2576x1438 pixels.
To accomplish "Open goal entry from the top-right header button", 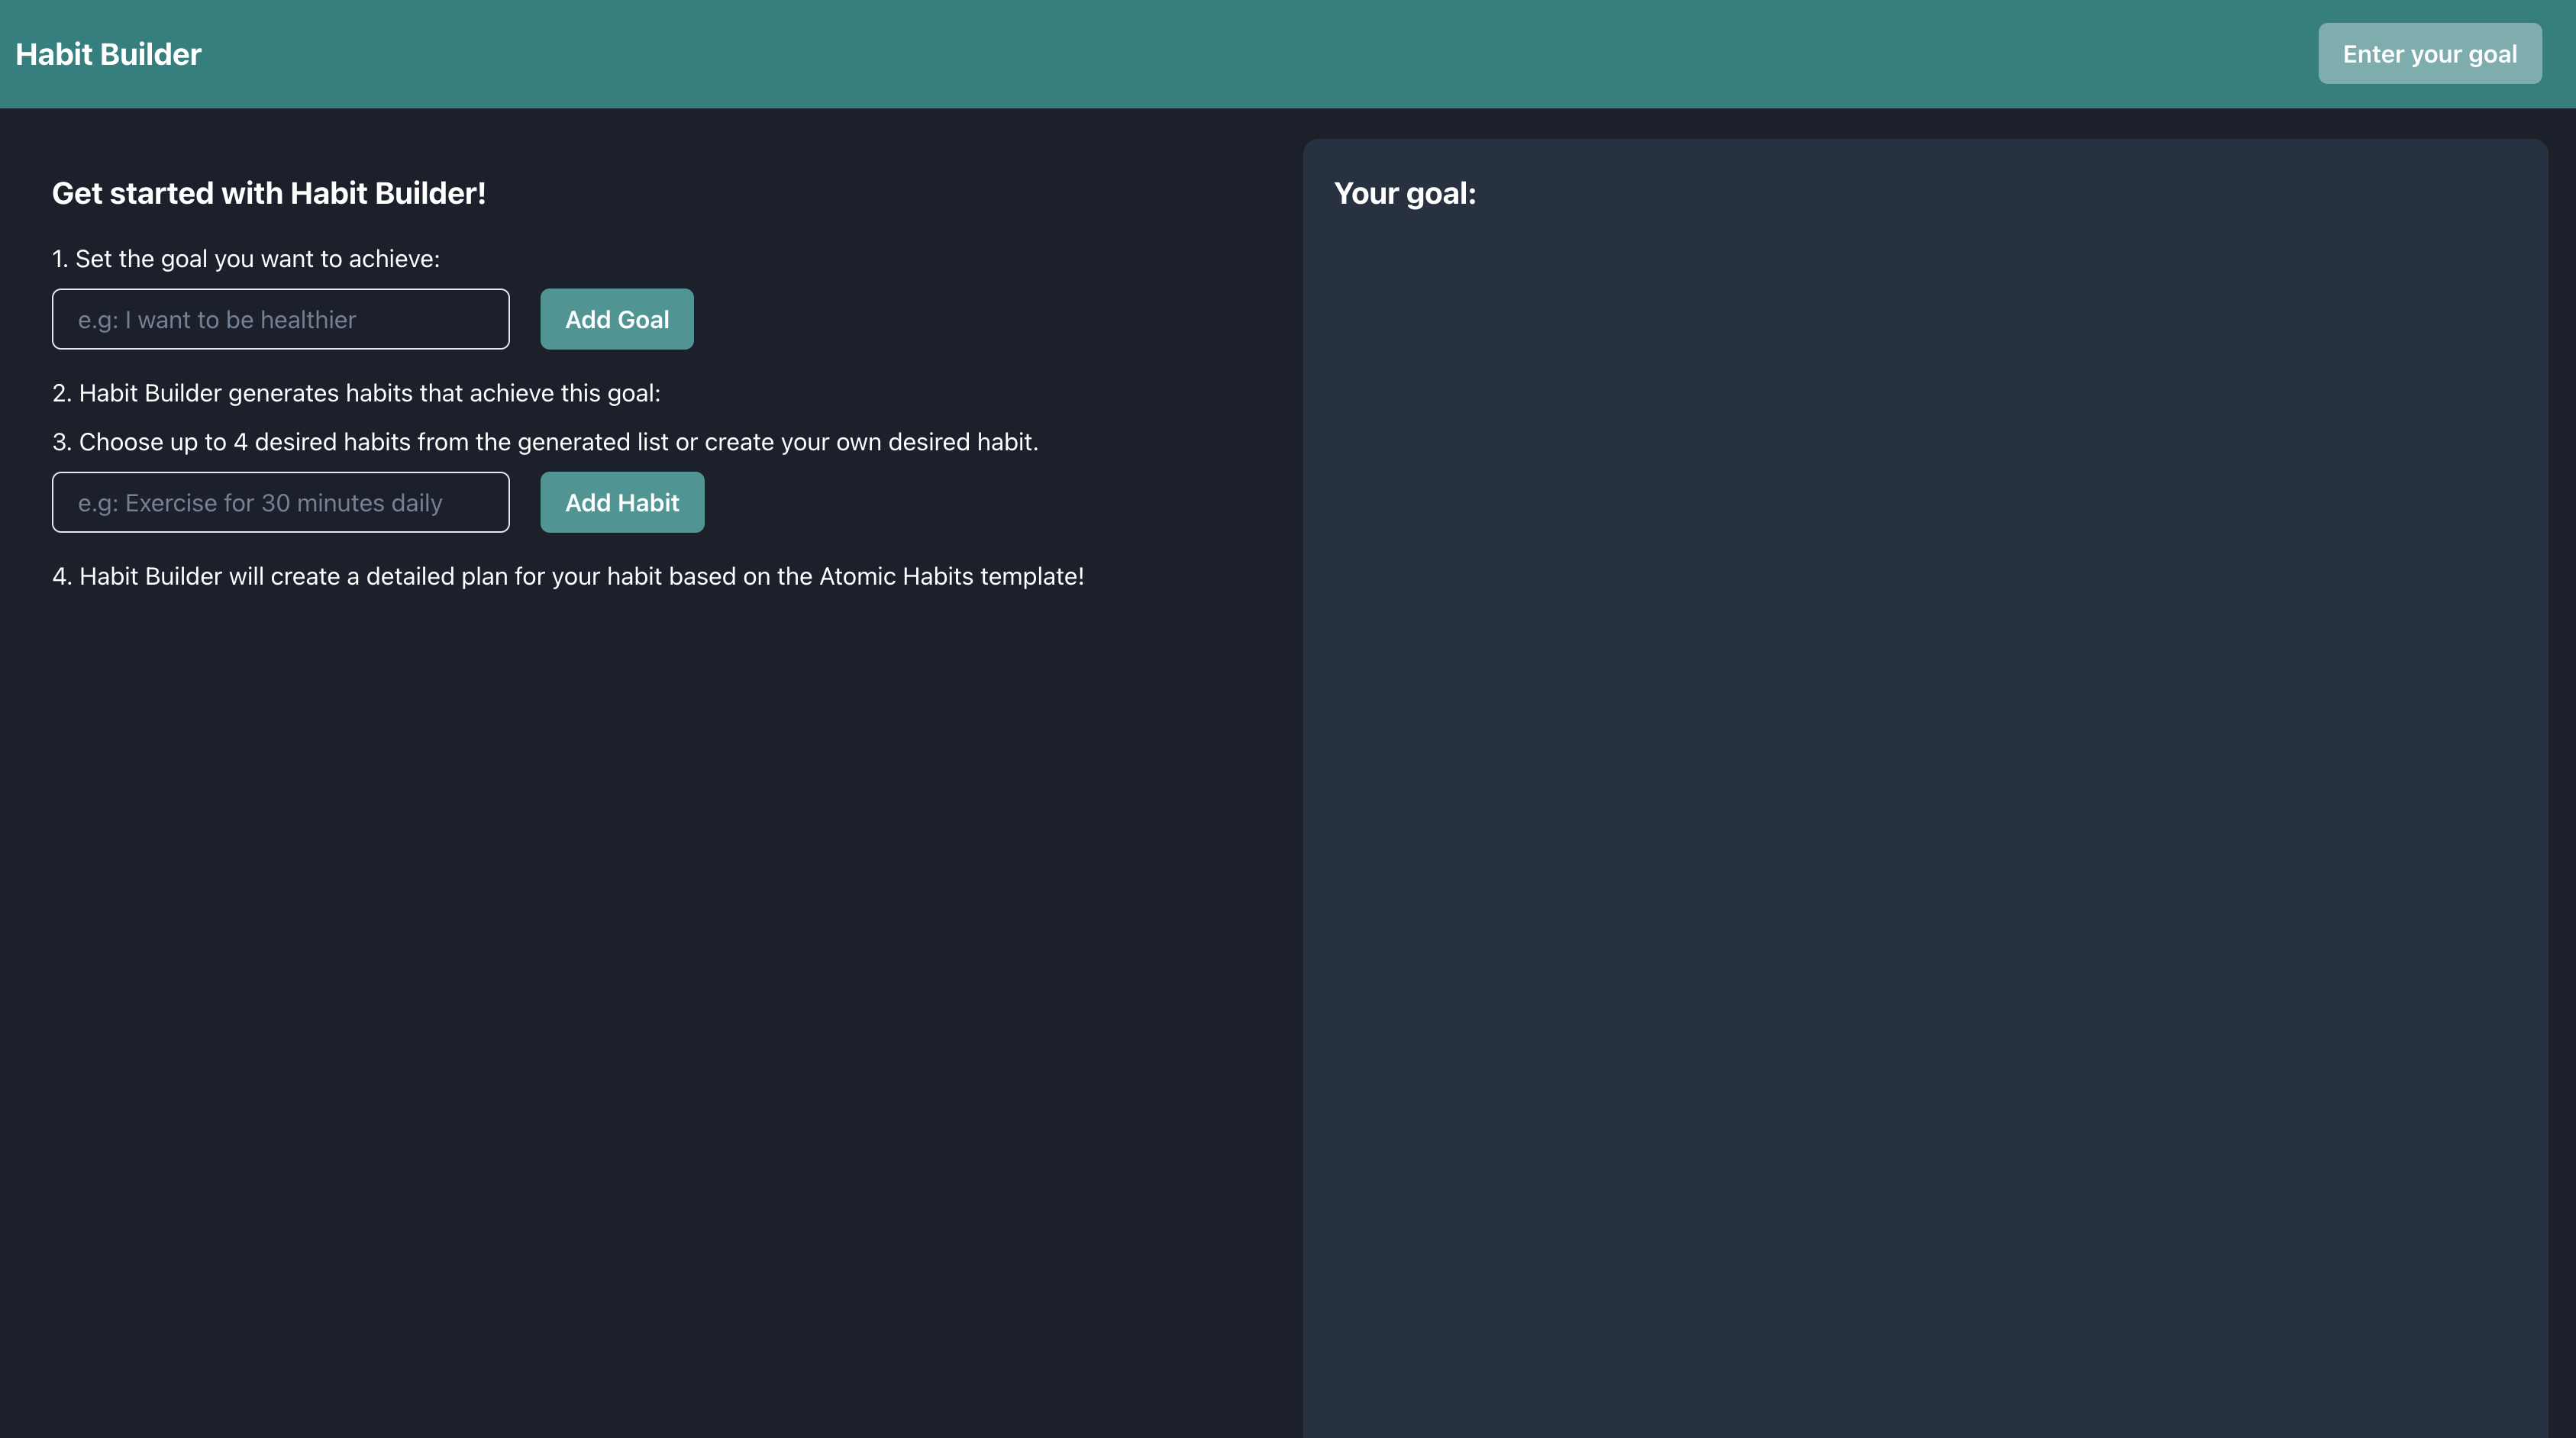I will coord(2428,54).
